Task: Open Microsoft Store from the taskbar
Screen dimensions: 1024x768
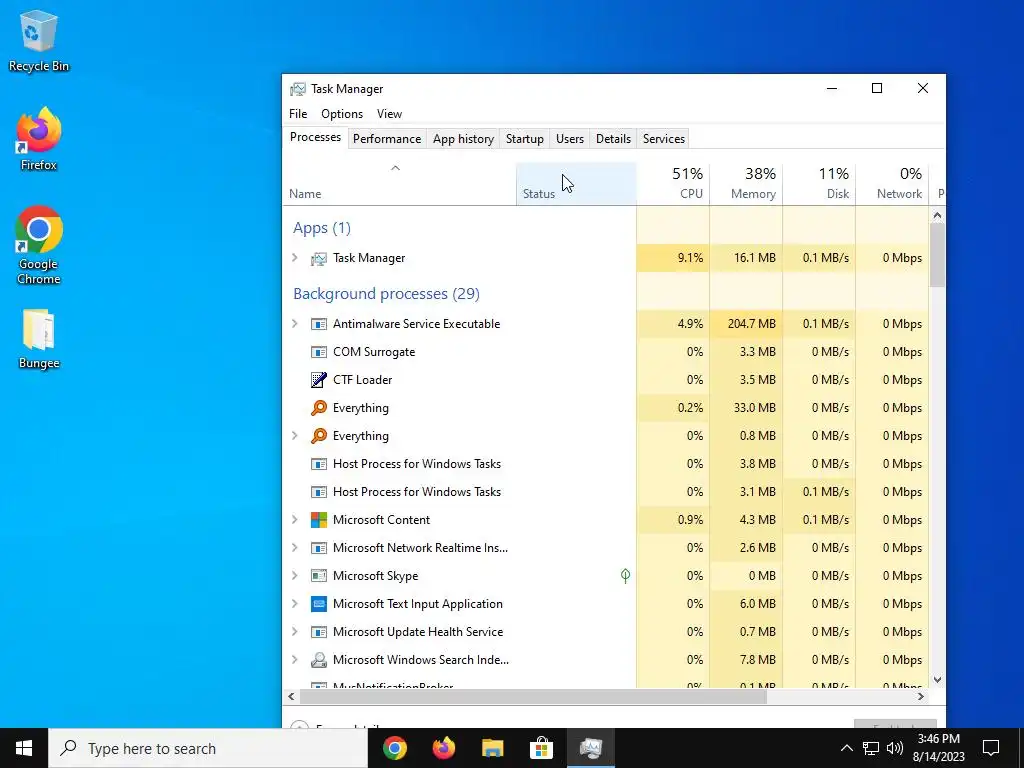Action: 541,748
